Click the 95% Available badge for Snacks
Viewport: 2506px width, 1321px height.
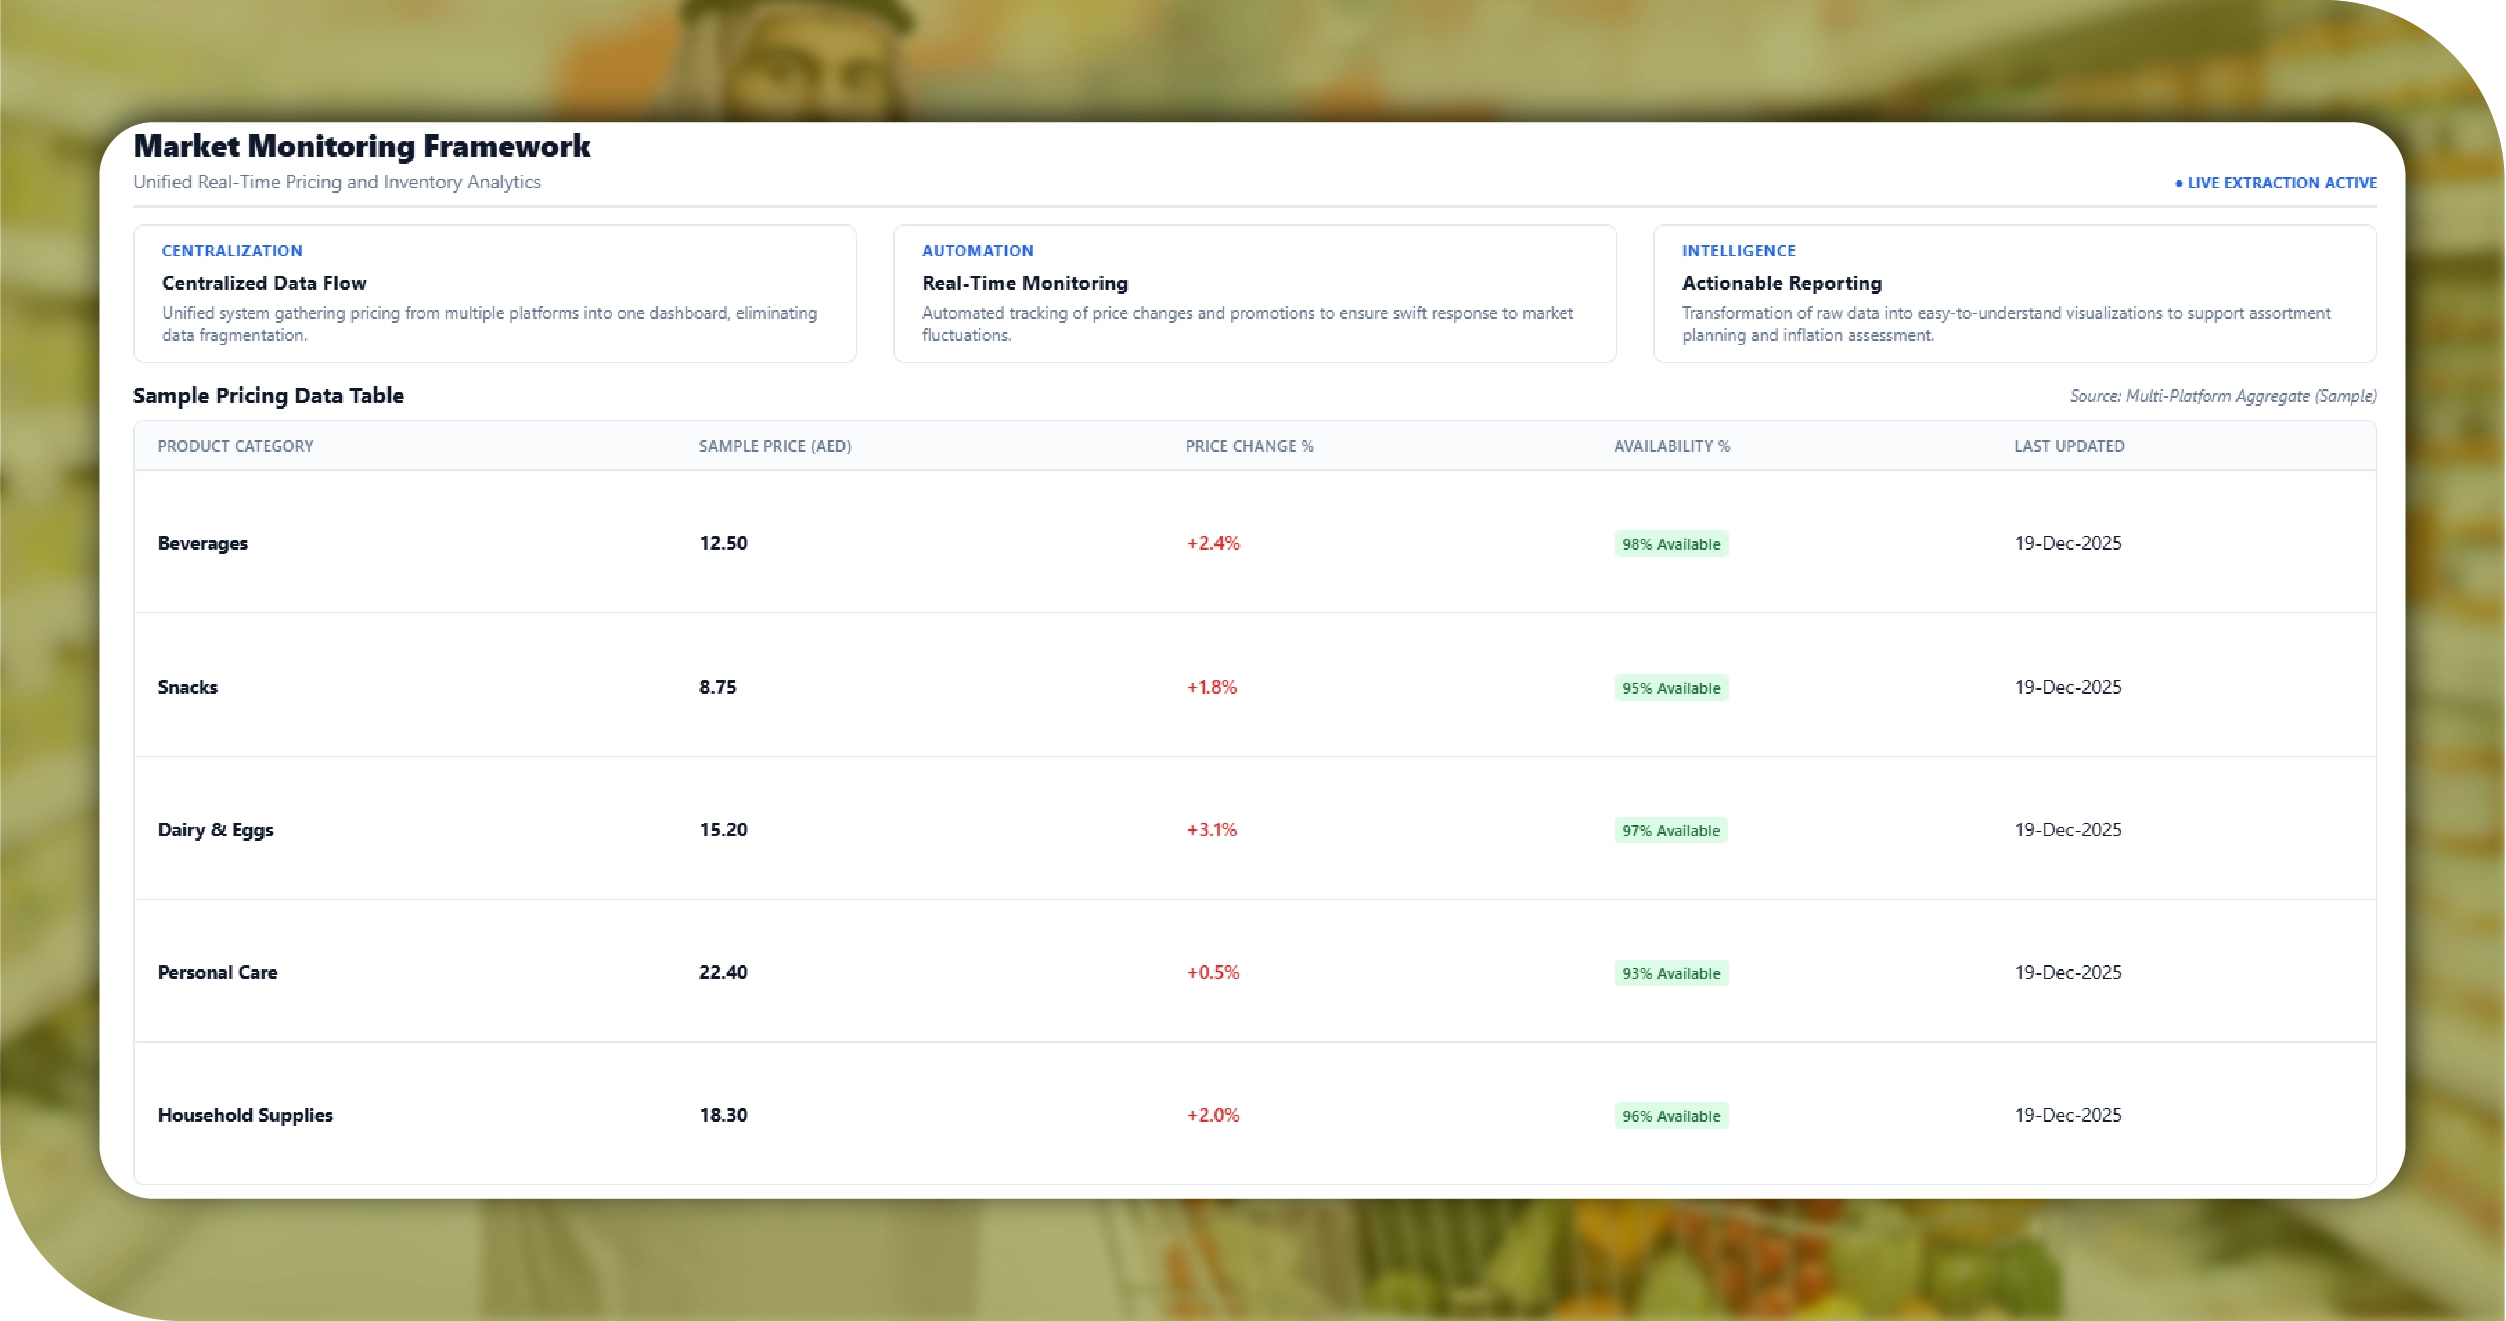click(x=1671, y=688)
